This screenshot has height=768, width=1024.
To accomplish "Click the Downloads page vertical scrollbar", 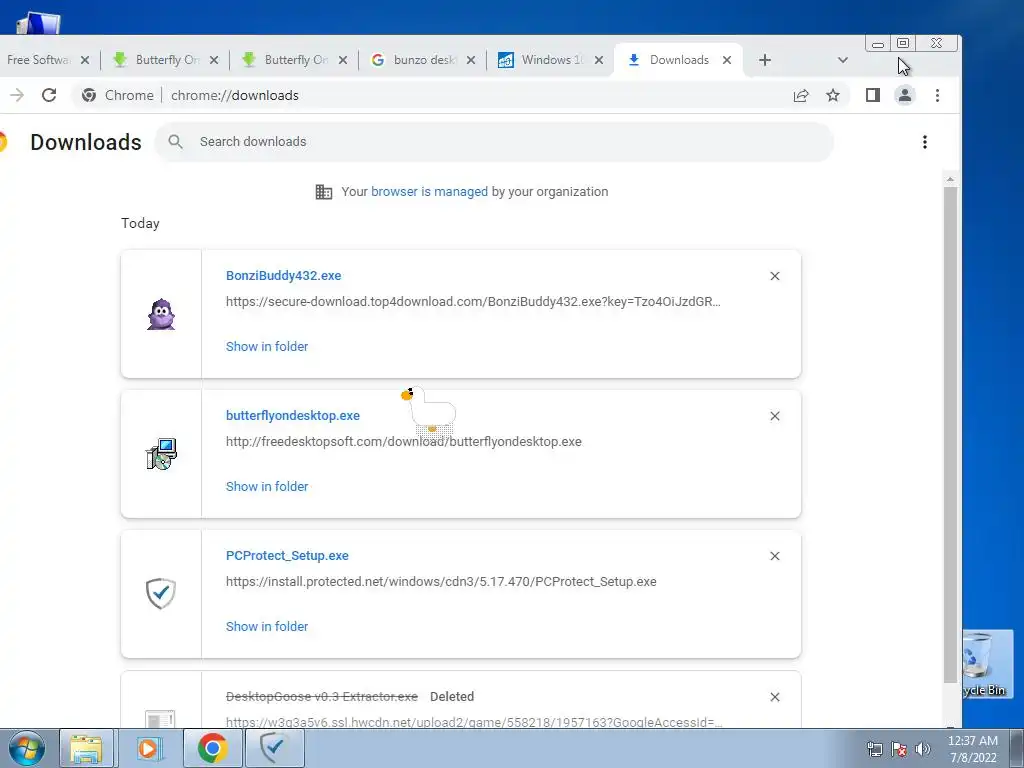I will click(950, 434).
